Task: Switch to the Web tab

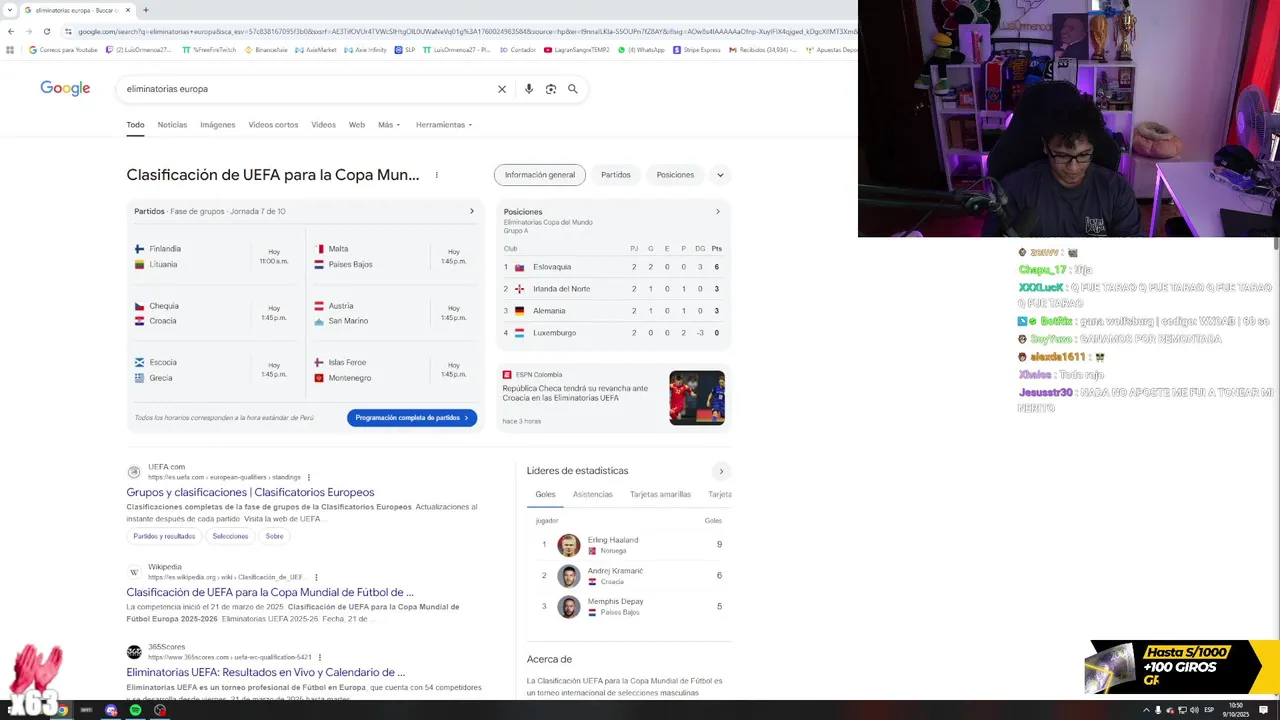Action: 356,125
